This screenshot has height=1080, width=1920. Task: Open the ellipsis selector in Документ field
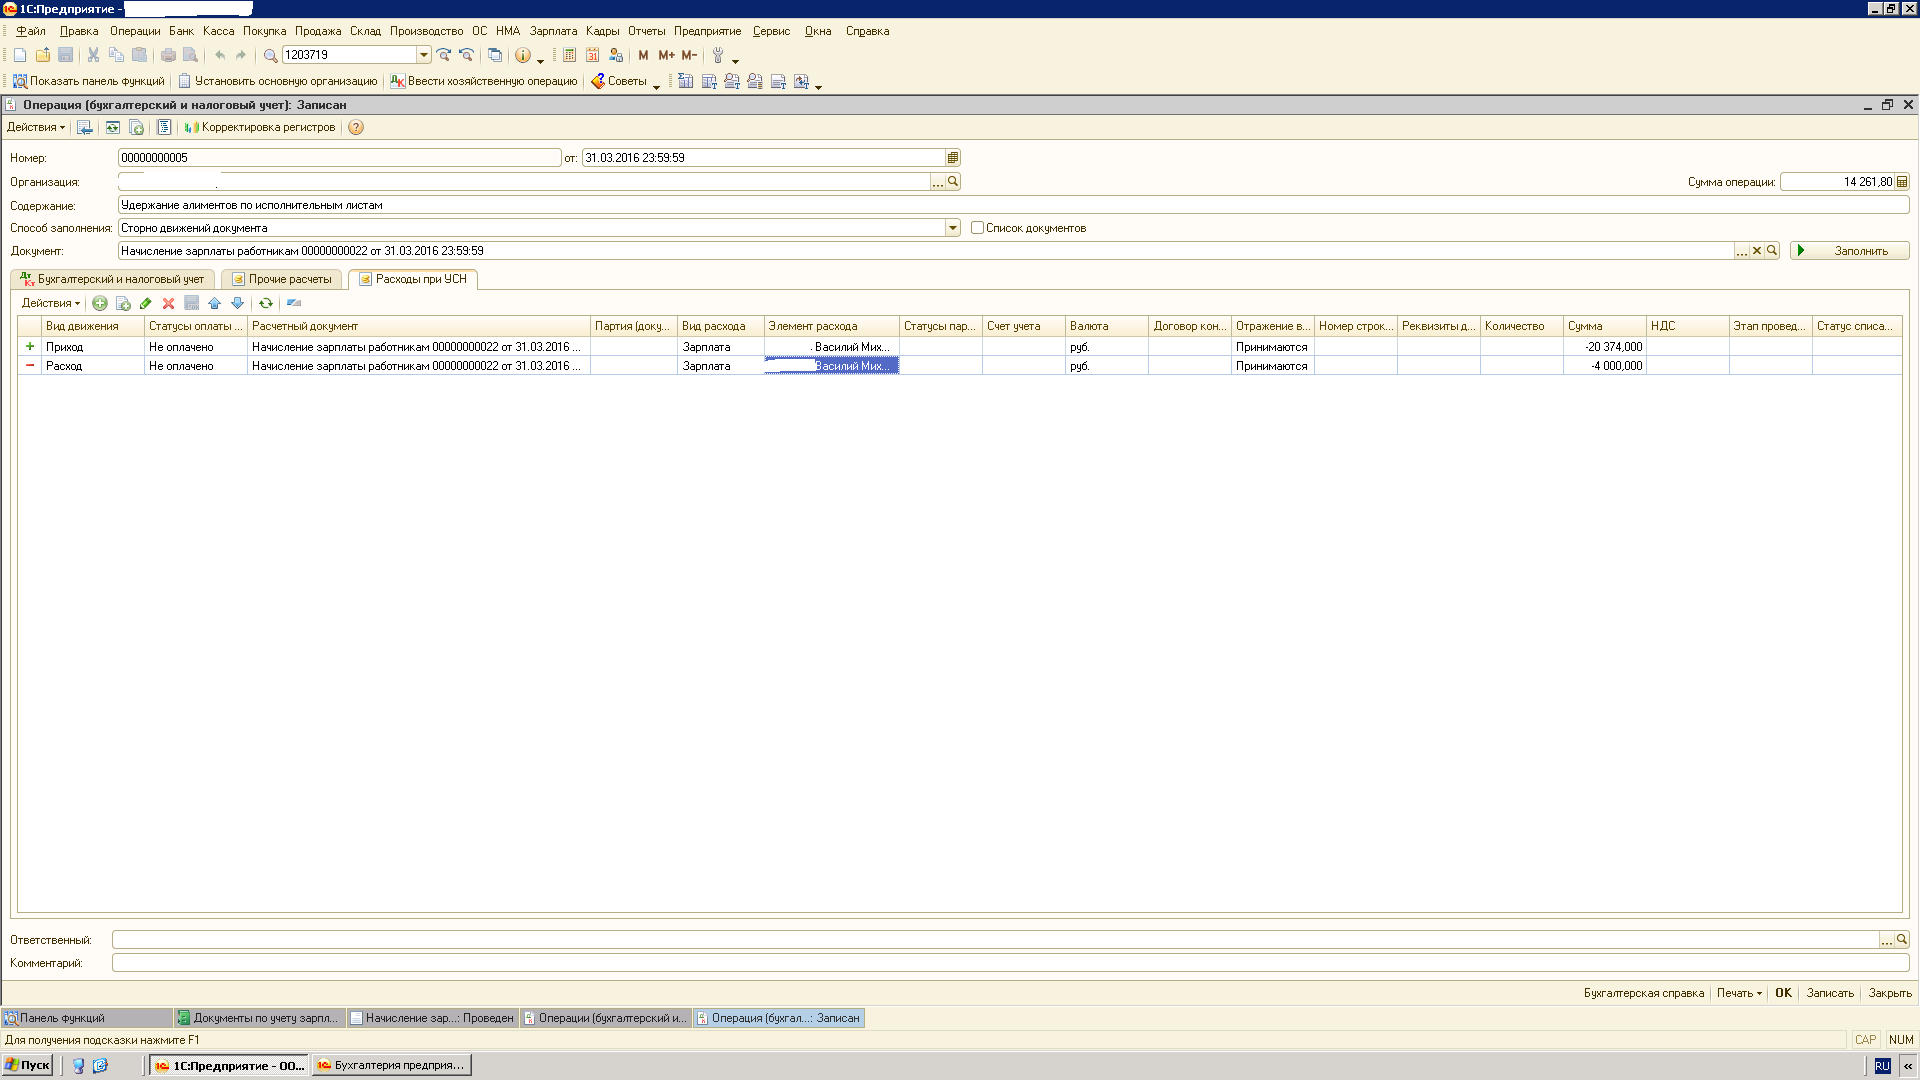point(1742,251)
